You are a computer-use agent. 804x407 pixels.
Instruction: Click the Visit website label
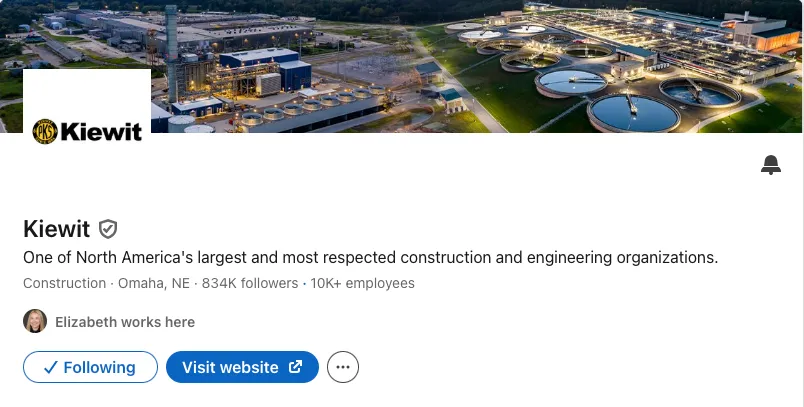[230, 368]
